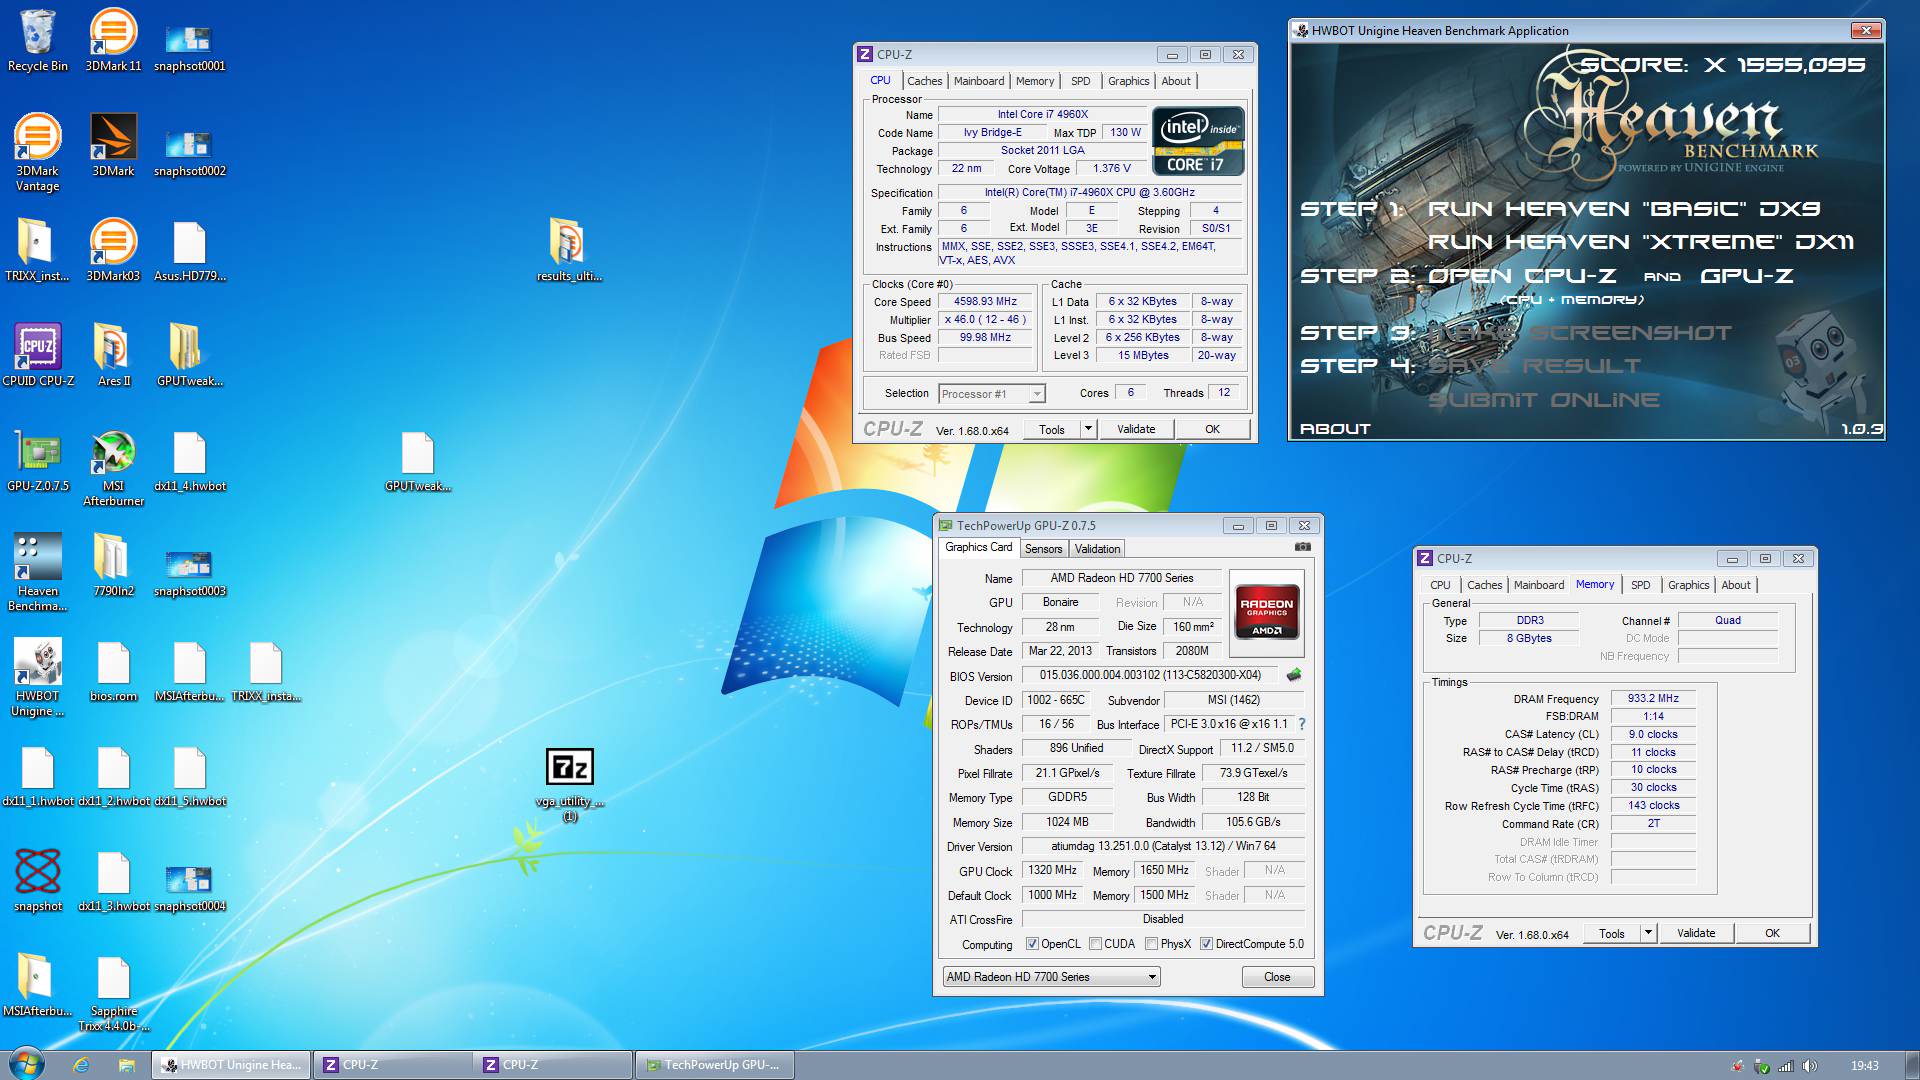The width and height of the screenshot is (1920, 1080).
Task: Switch to Mainboard tab in CPU-Z CPU window
Action: coord(979,81)
